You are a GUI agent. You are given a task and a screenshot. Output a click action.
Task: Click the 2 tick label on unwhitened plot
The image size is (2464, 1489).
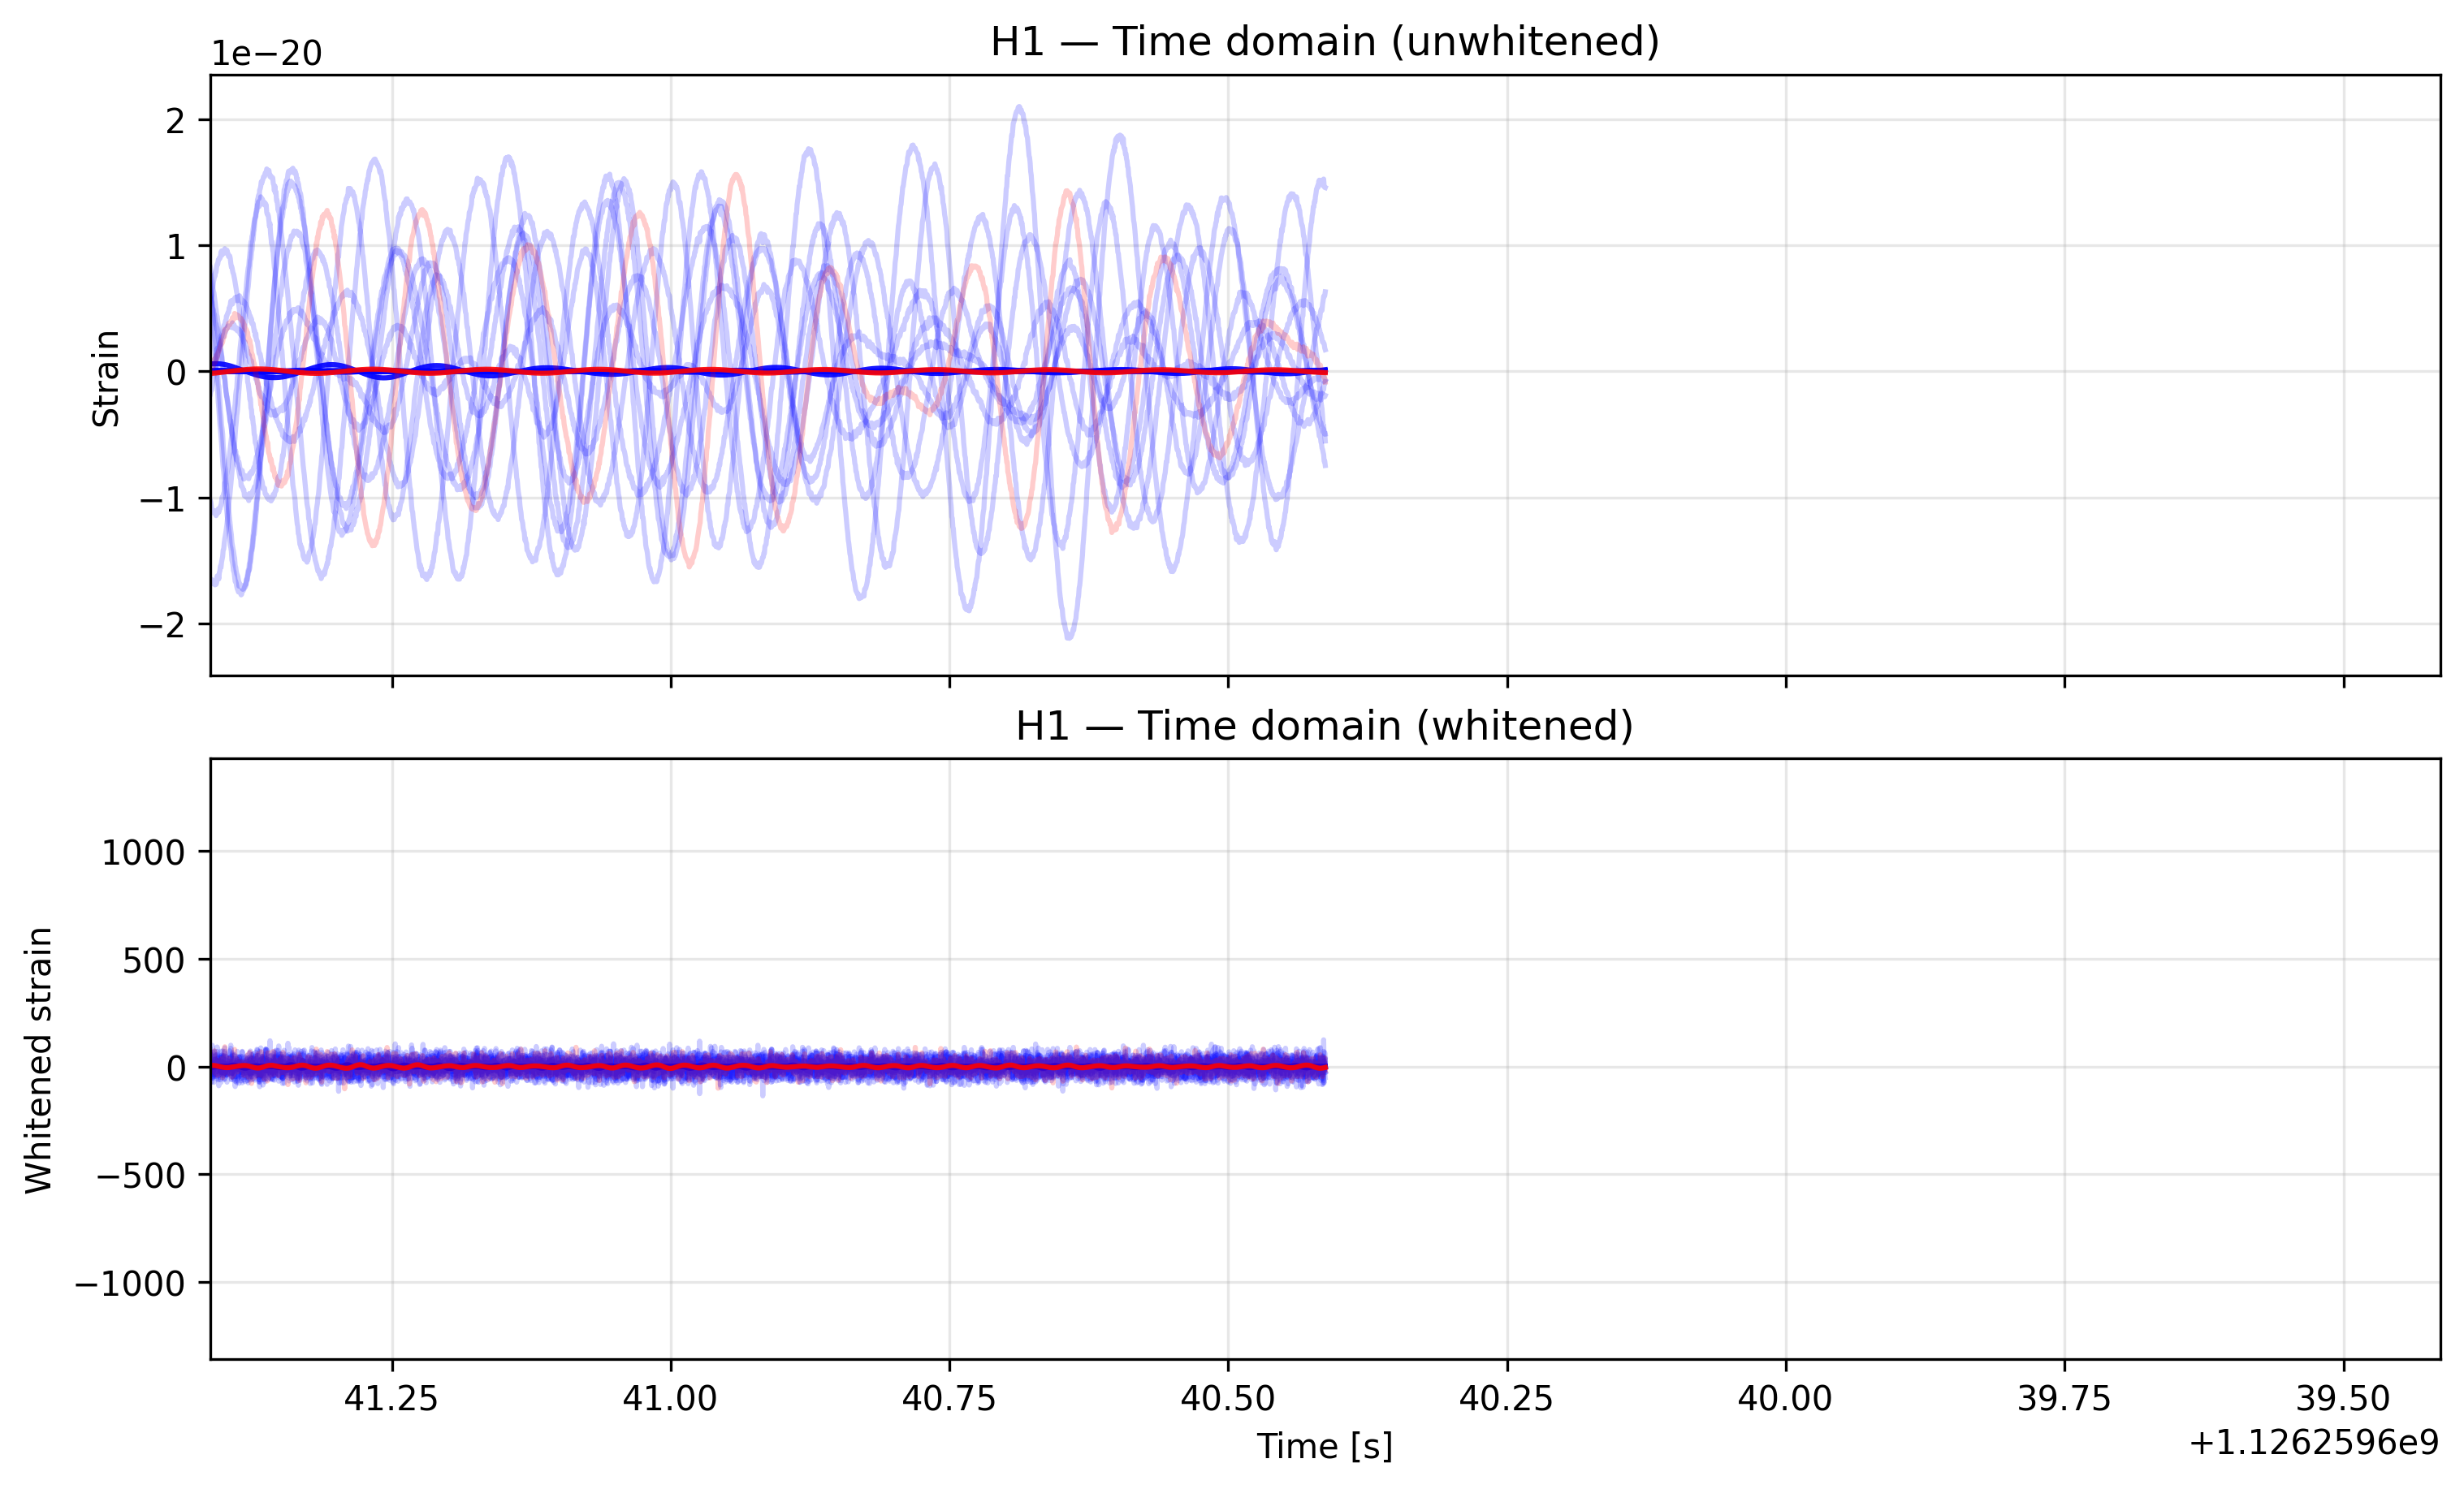[x=176, y=122]
